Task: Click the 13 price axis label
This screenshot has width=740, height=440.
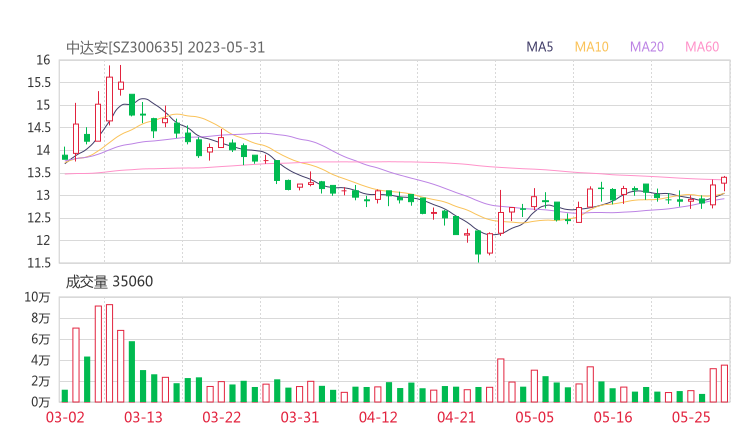Action: [x=43, y=195]
